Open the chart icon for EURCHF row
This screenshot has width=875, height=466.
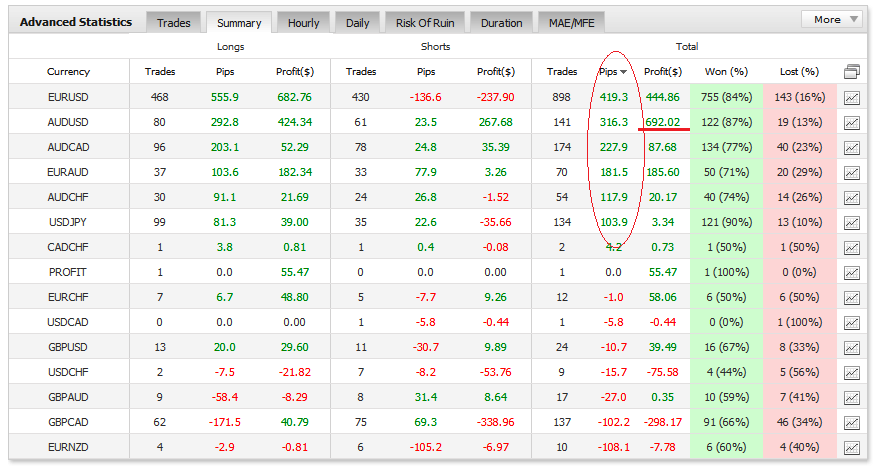pos(852,298)
